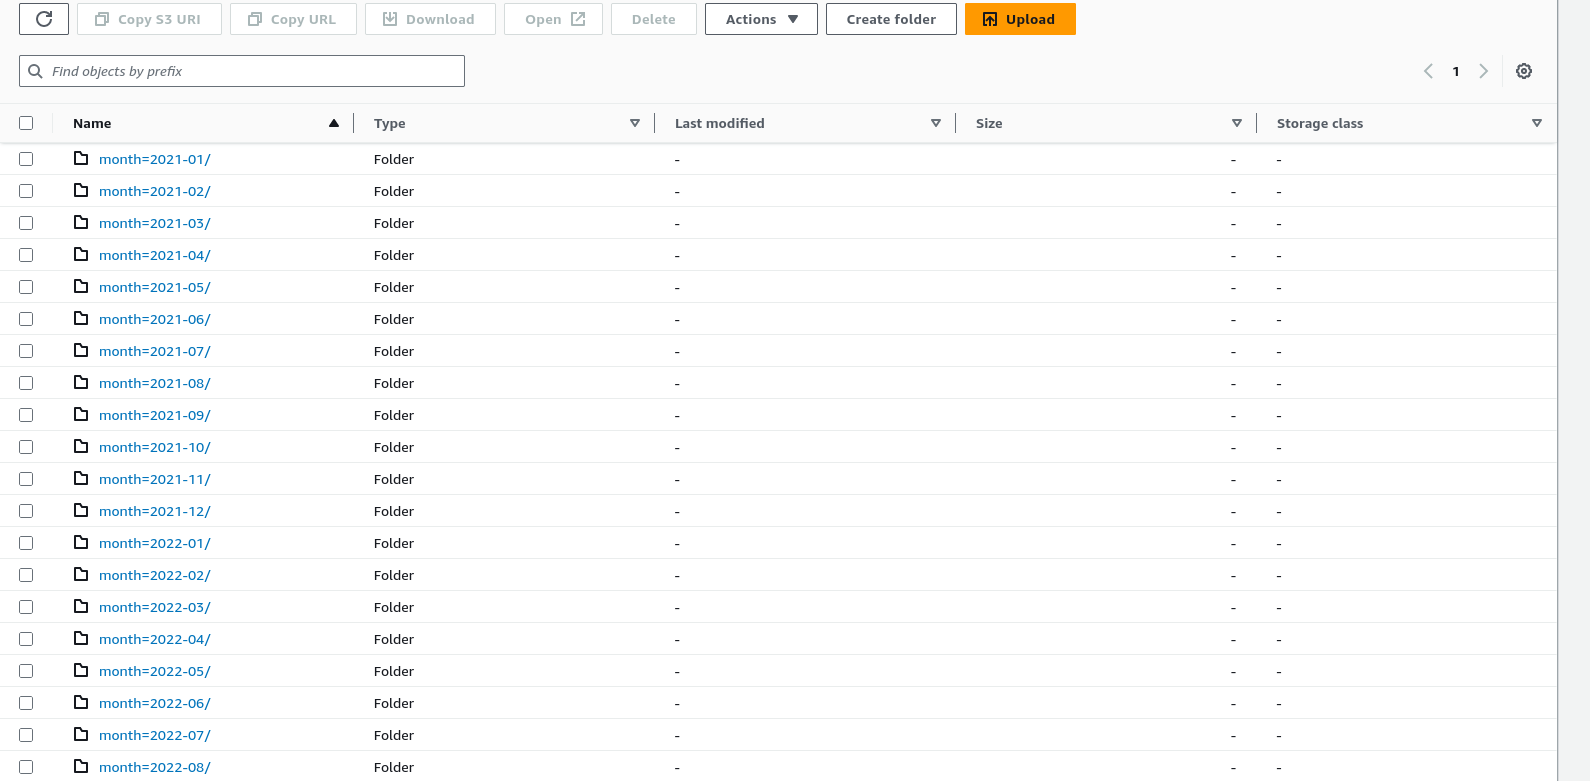Click the folder icon for month=2021-01/

click(x=81, y=159)
